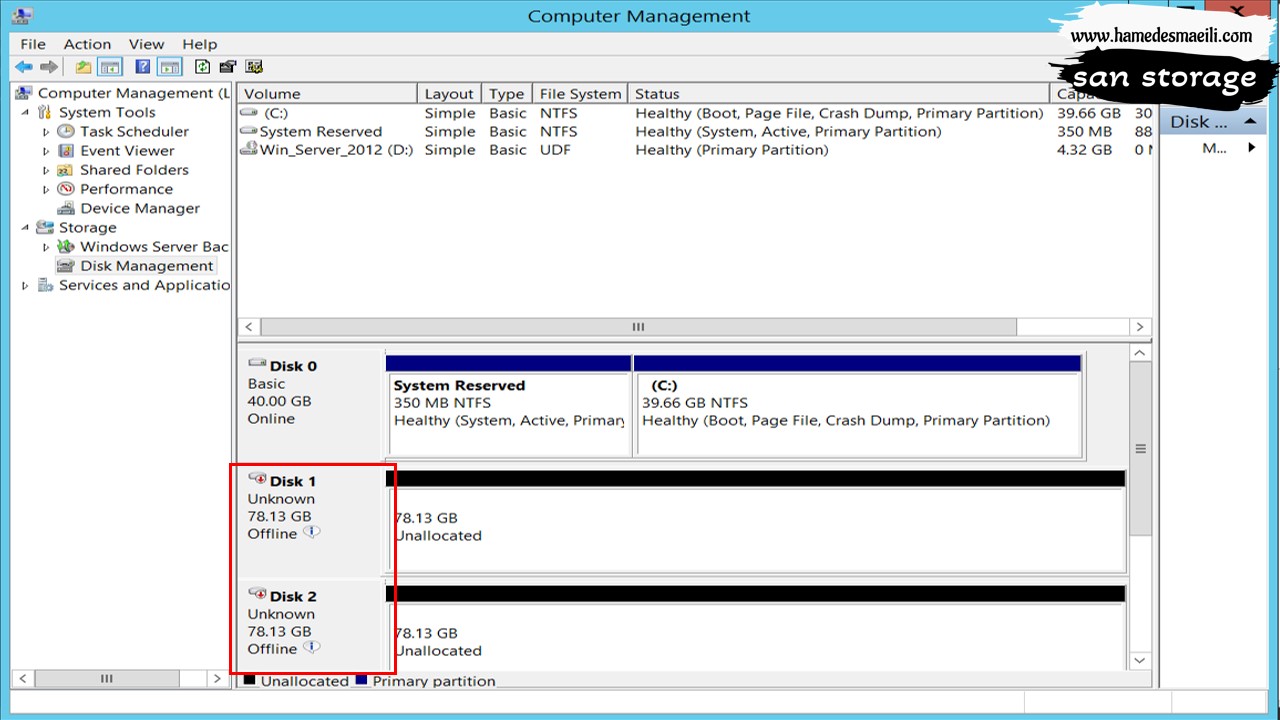Expand the Event Viewer node
1280x720 pixels.
pos(46,151)
